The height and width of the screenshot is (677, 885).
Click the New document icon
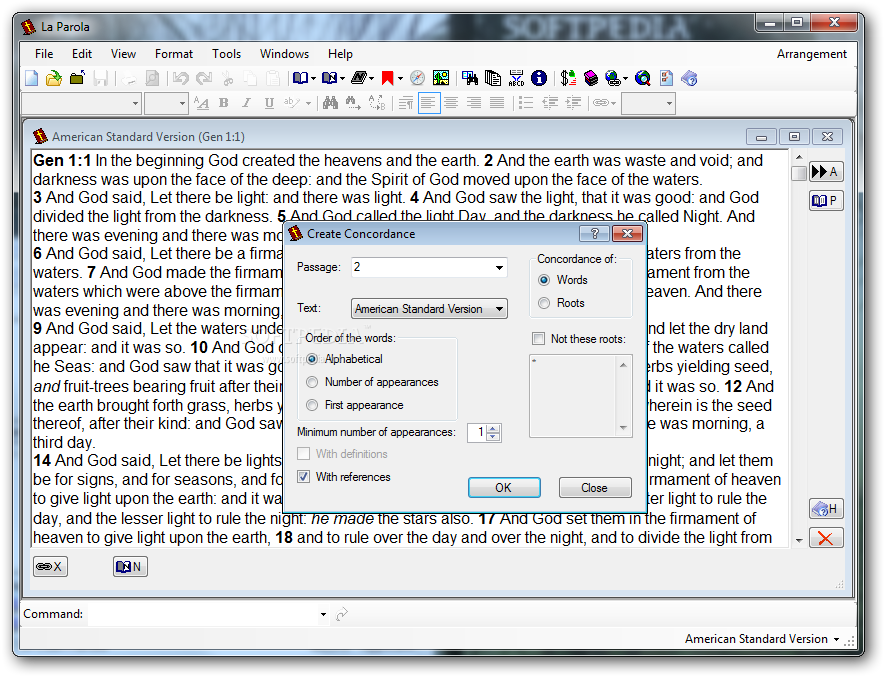click(x=32, y=78)
